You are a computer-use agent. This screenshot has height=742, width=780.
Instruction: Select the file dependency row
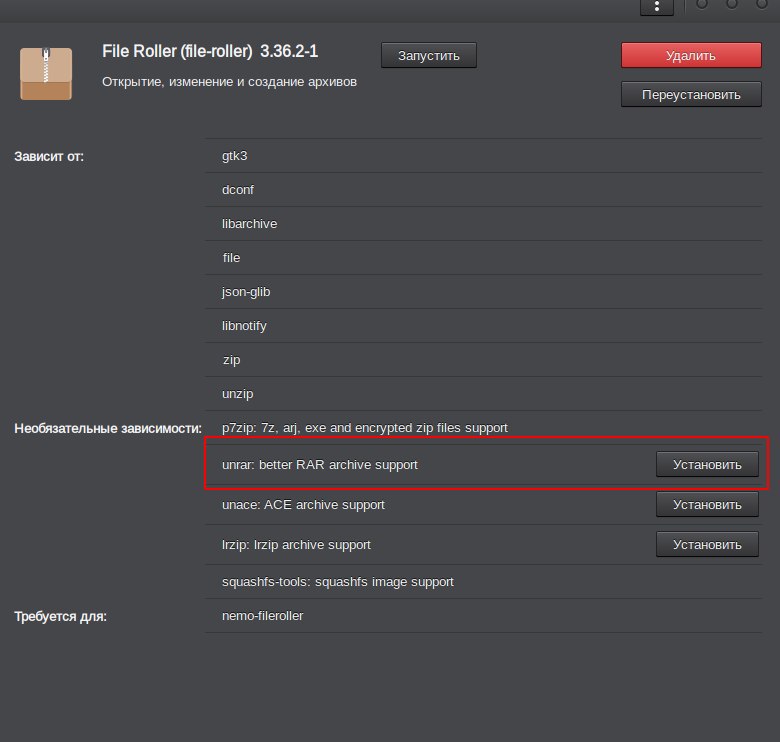(x=483, y=258)
